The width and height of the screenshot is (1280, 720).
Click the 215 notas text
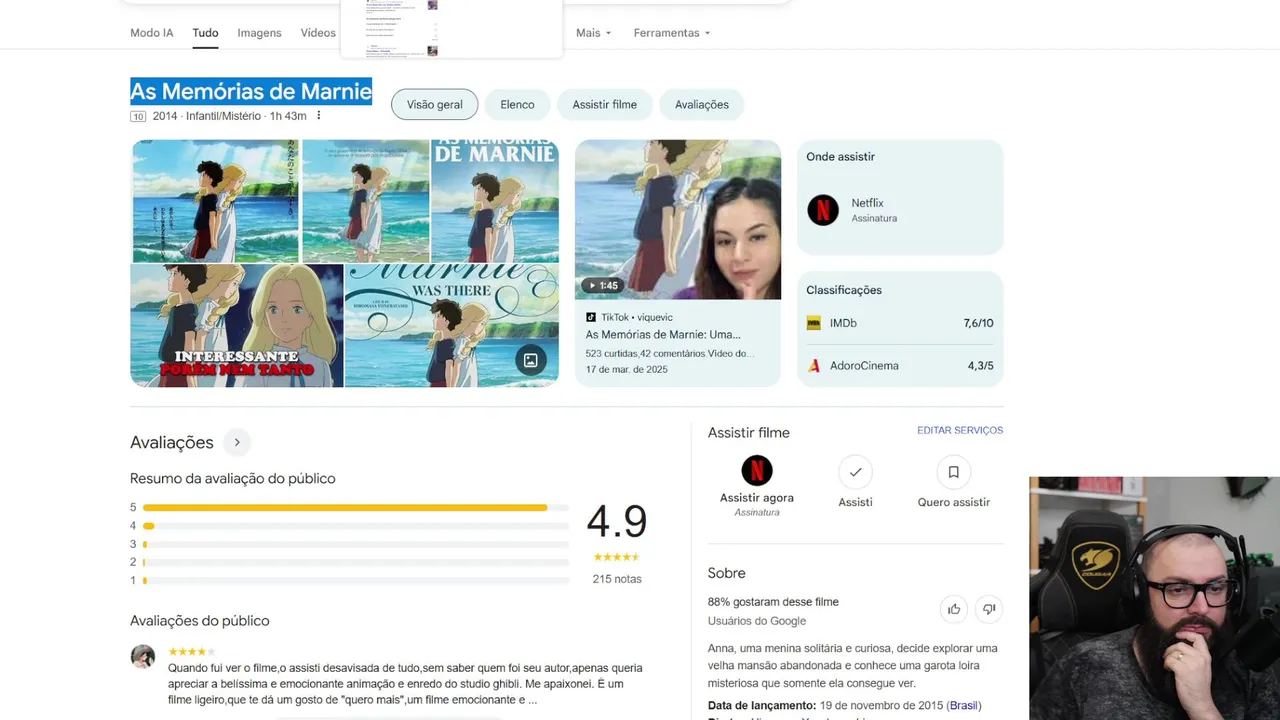617,579
